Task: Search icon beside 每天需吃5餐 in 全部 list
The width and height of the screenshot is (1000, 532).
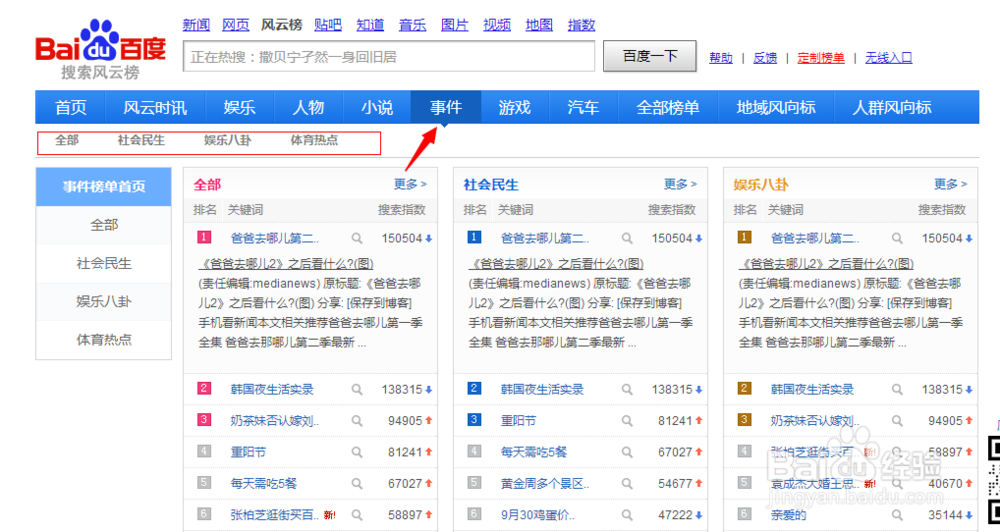Action: coord(357,484)
